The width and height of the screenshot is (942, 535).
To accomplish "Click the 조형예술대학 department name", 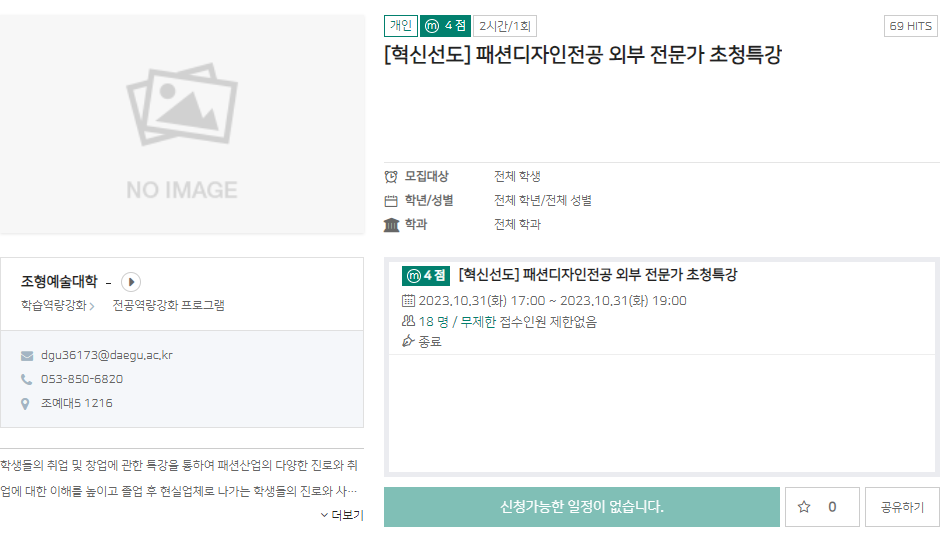I will point(59,282).
